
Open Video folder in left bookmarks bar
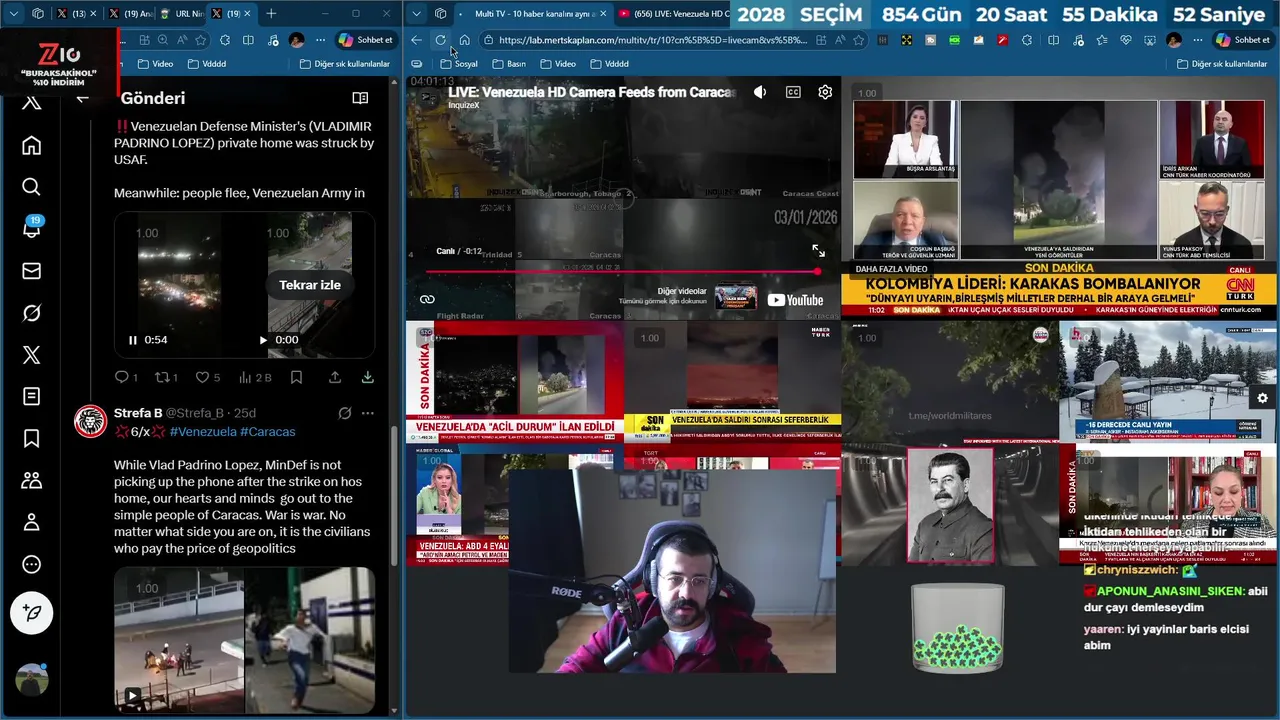[x=155, y=64]
